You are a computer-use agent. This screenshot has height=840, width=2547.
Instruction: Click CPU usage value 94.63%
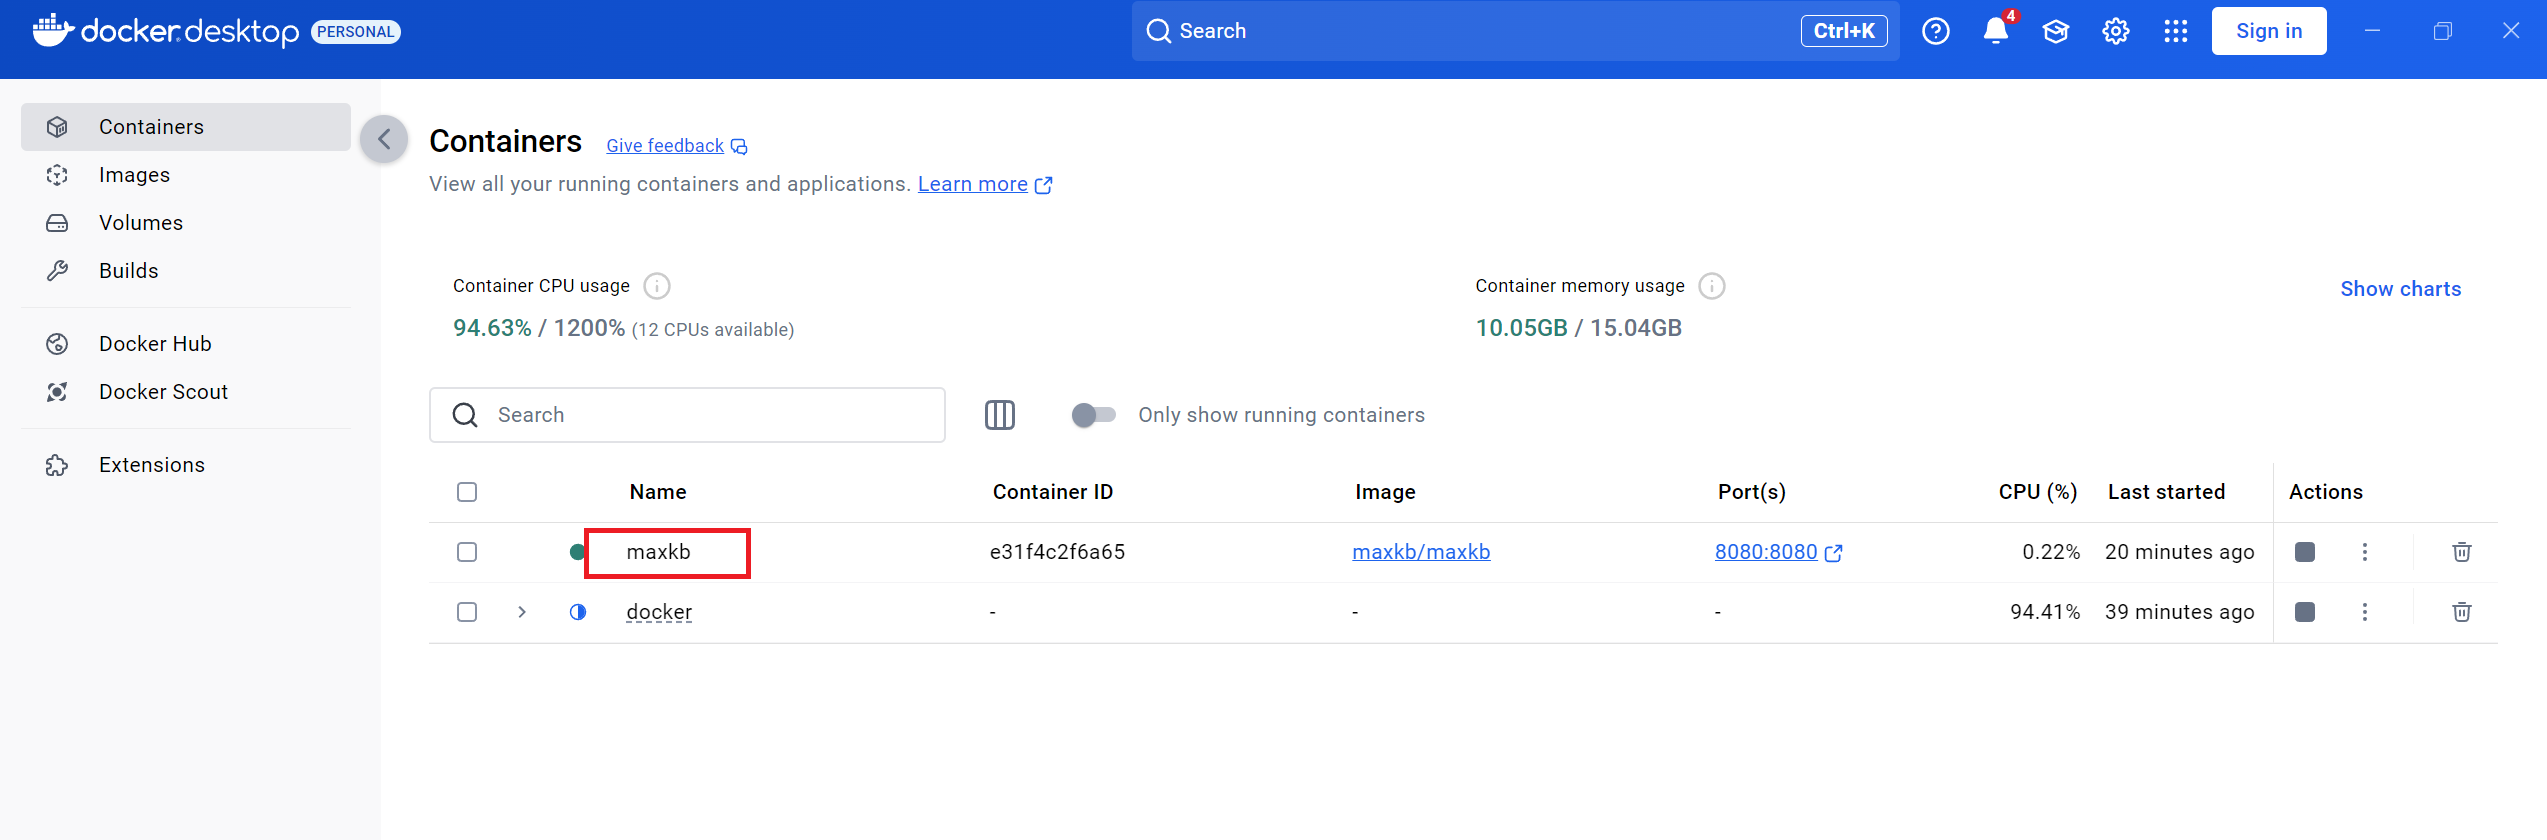pyautogui.click(x=492, y=328)
